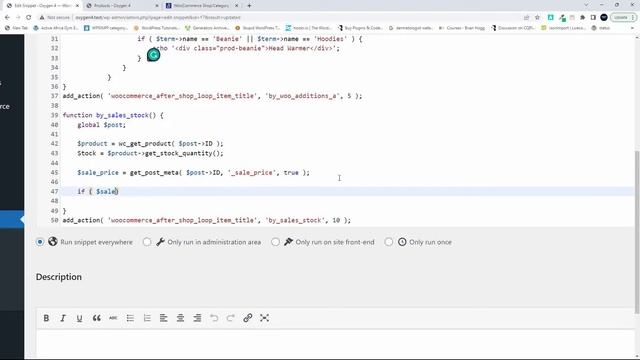Image resolution: width=640 pixels, height=360 pixels.
Task: Select Only run once
Action: (x=389, y=242)
